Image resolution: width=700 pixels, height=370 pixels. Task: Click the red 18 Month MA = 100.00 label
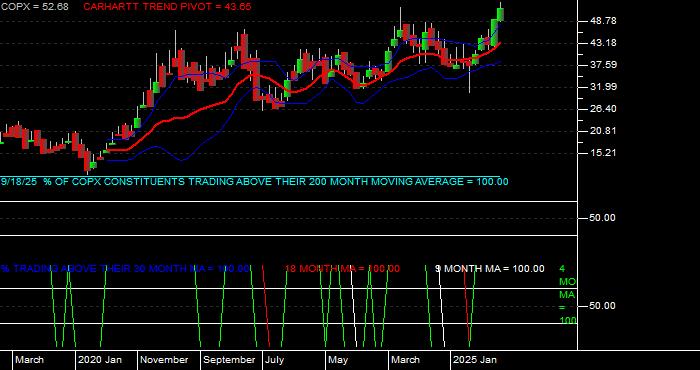coord(342,269)
